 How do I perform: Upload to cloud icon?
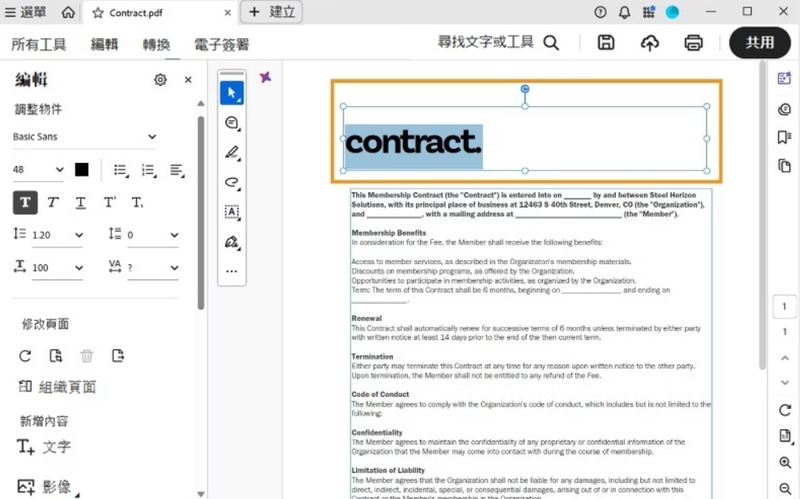pyautogui.click(x=649, y=42)
